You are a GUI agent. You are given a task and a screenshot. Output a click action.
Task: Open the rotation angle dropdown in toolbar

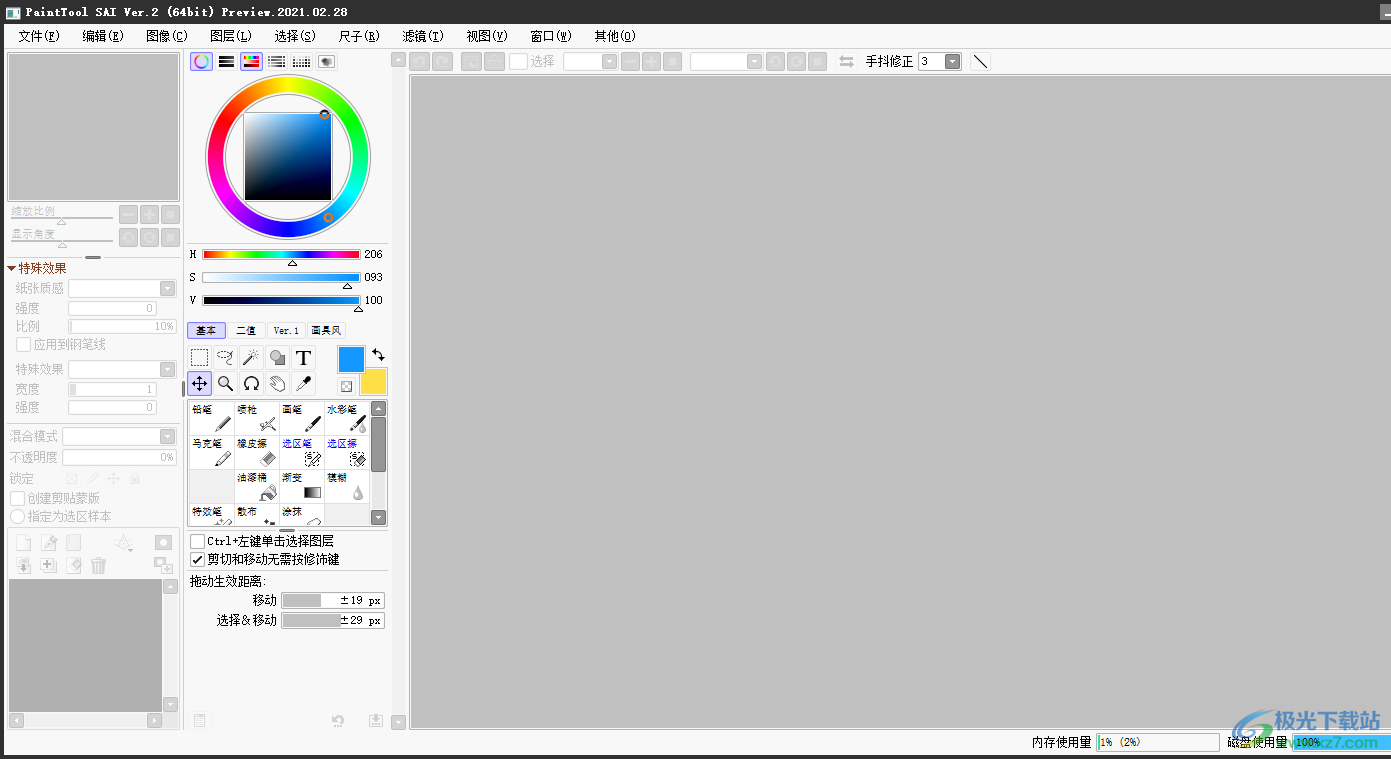755,61
